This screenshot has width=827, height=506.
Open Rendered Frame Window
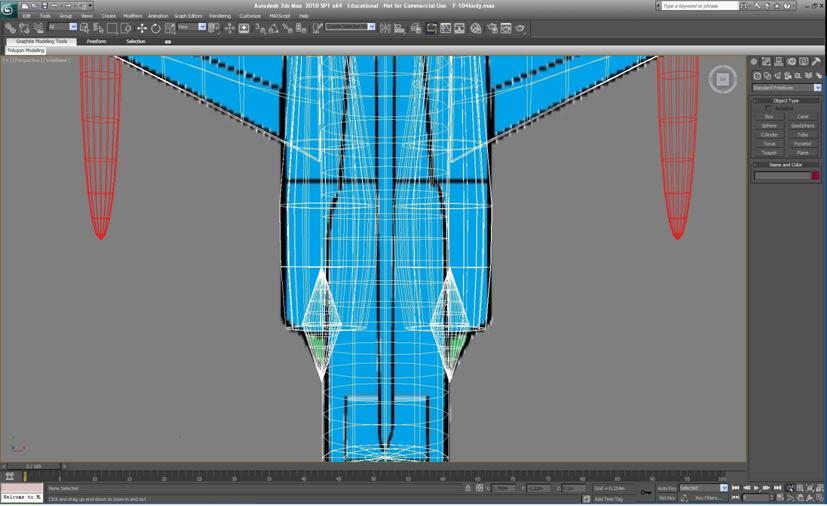[506, 28]
